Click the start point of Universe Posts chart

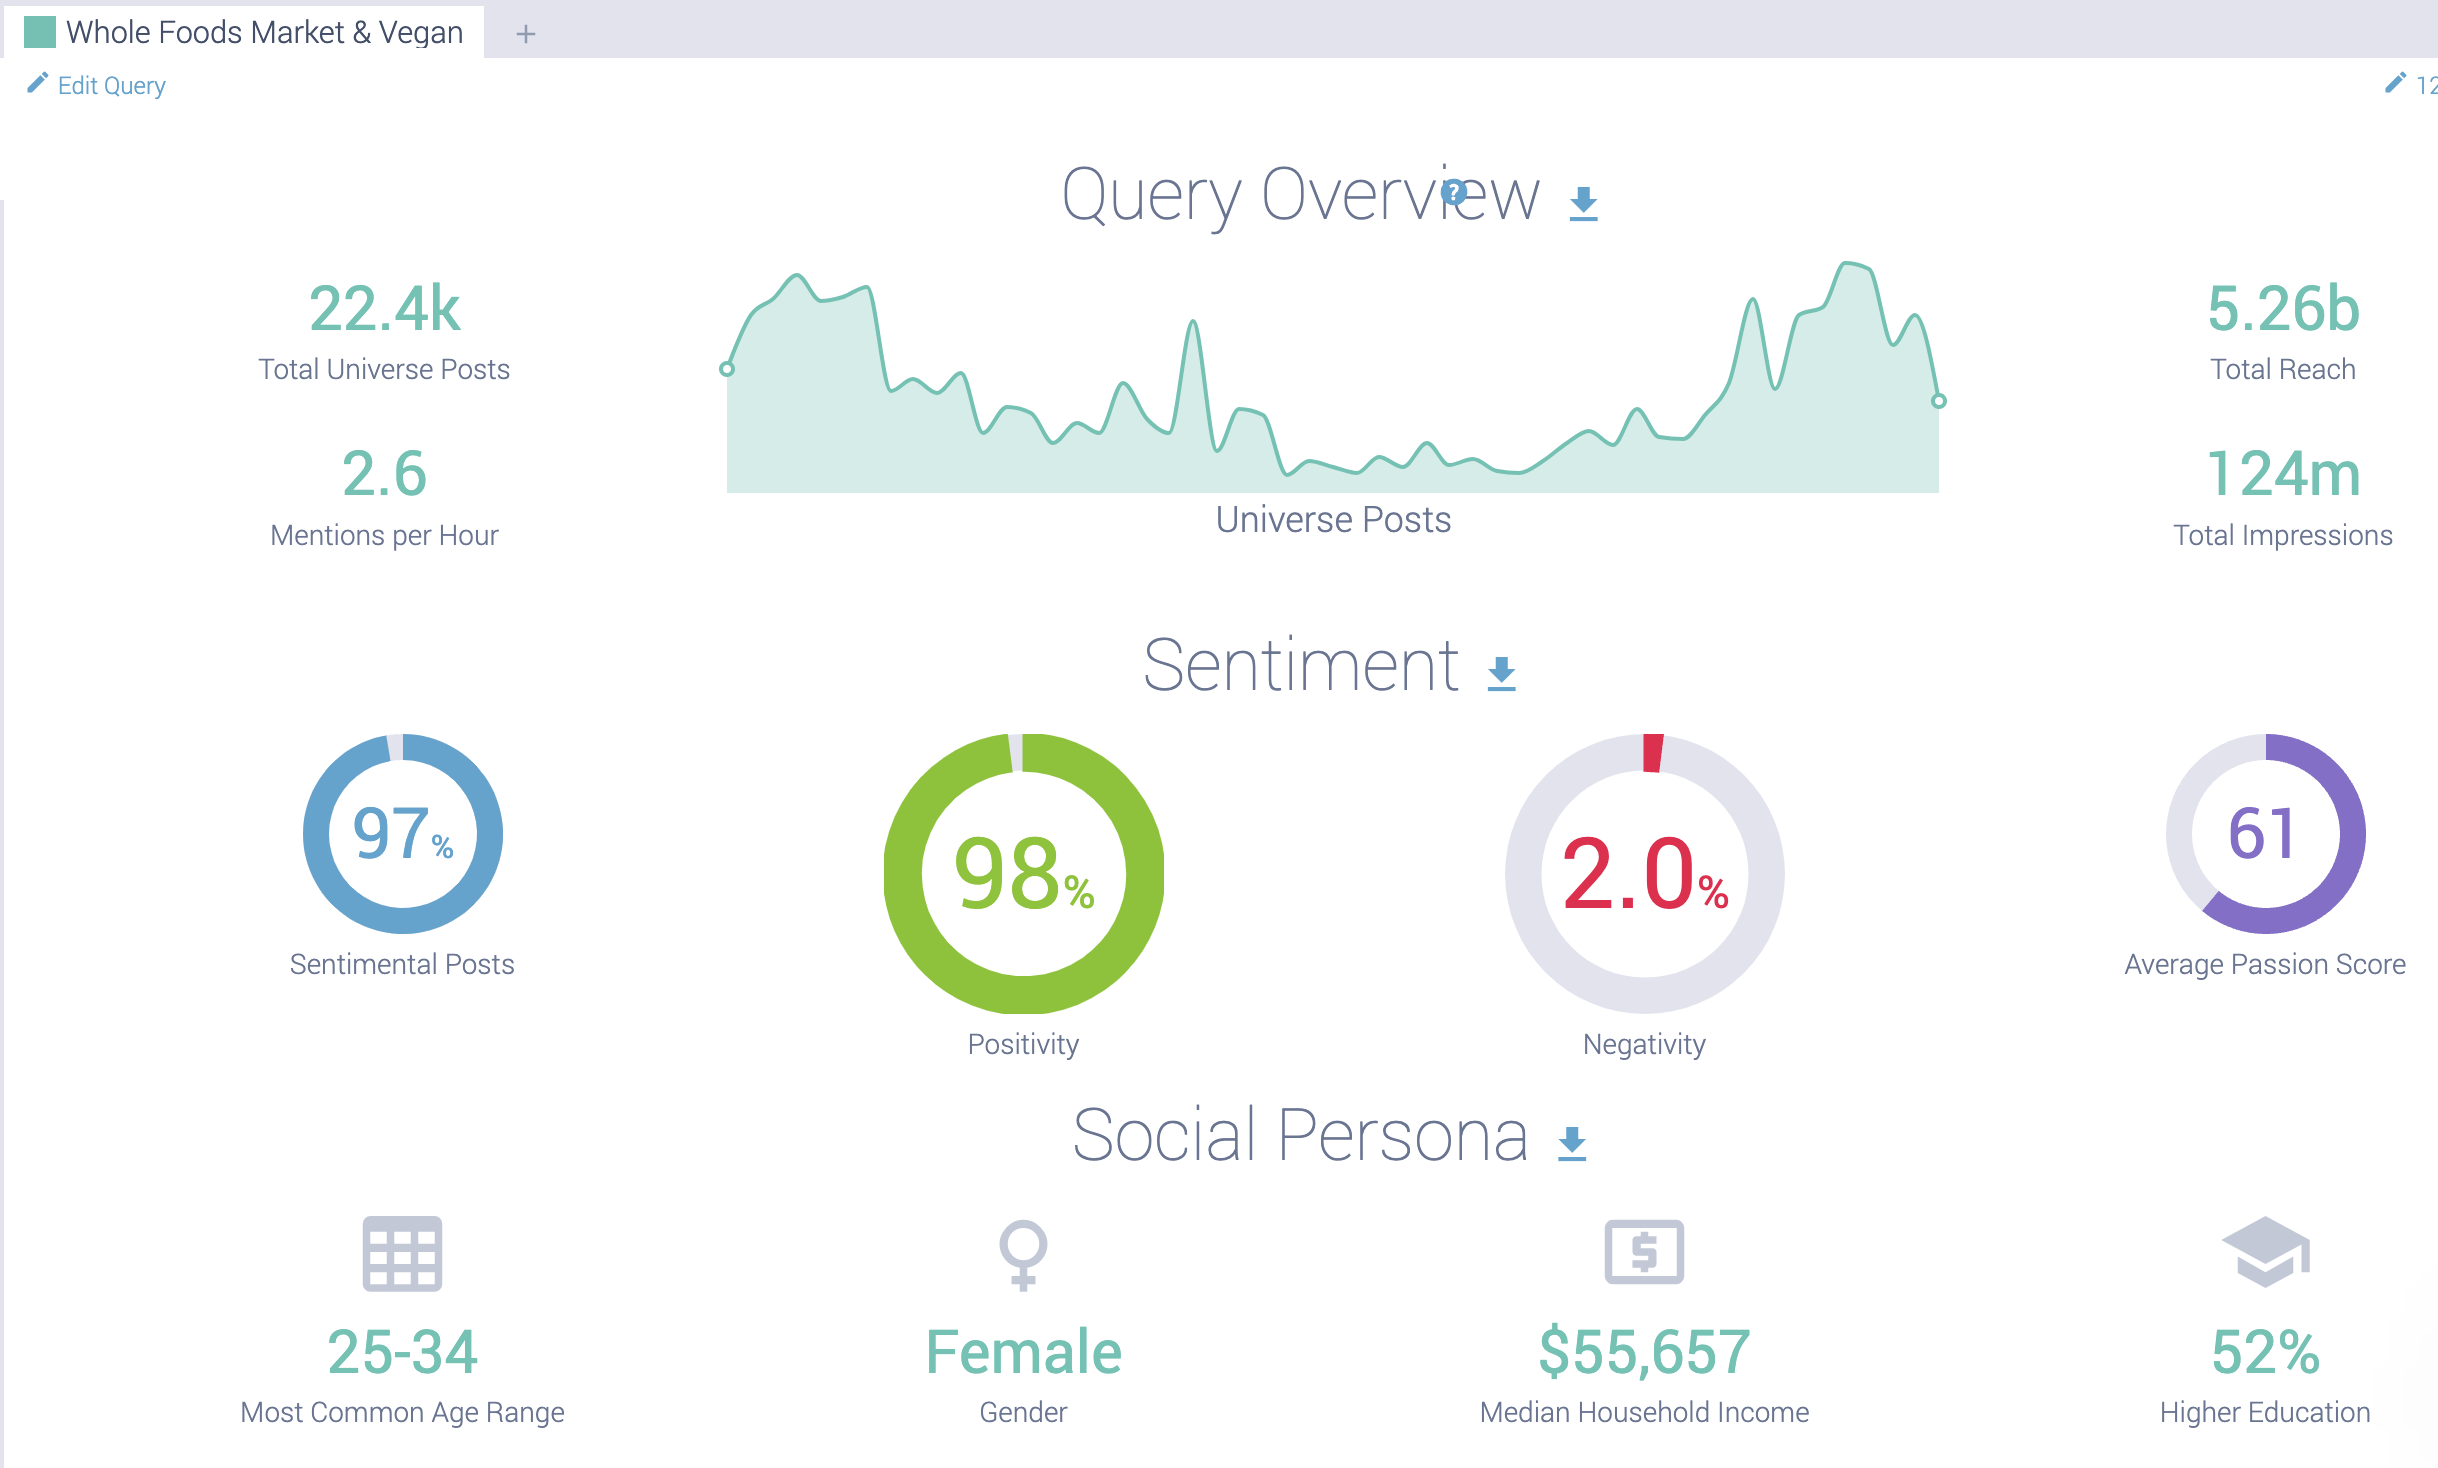click(x=727, y=369)
